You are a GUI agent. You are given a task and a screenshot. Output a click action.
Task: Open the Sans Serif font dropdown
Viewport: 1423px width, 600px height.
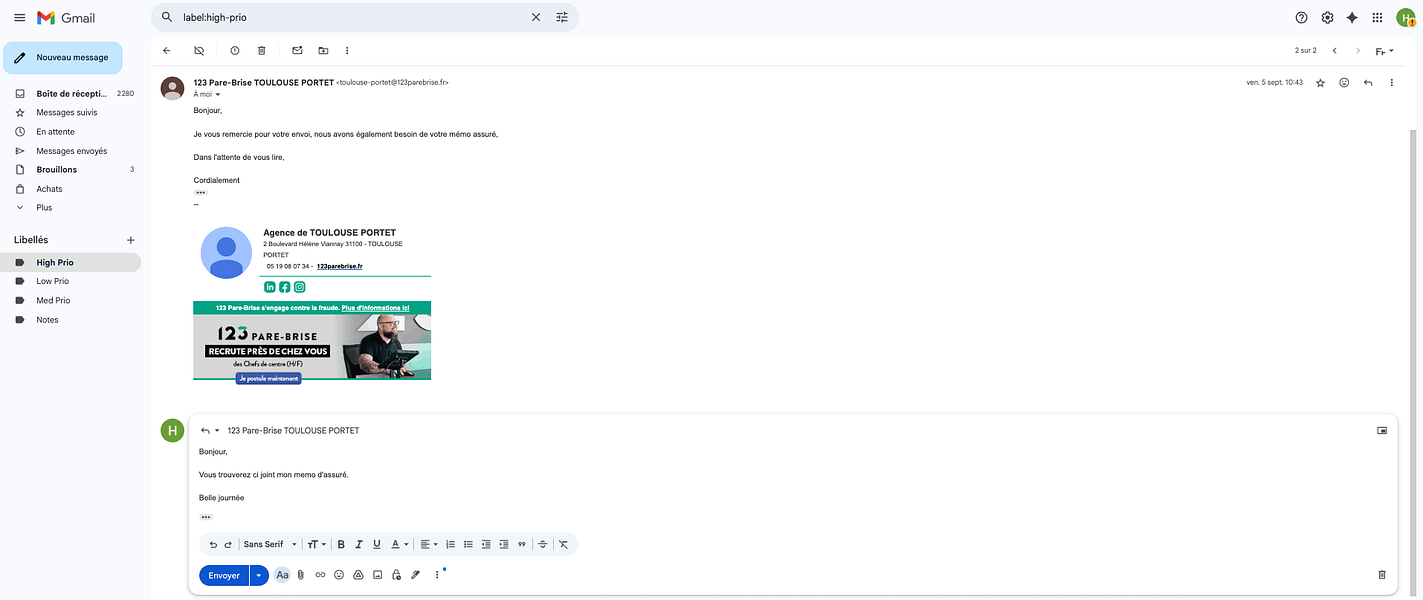(x=270, y=544)
